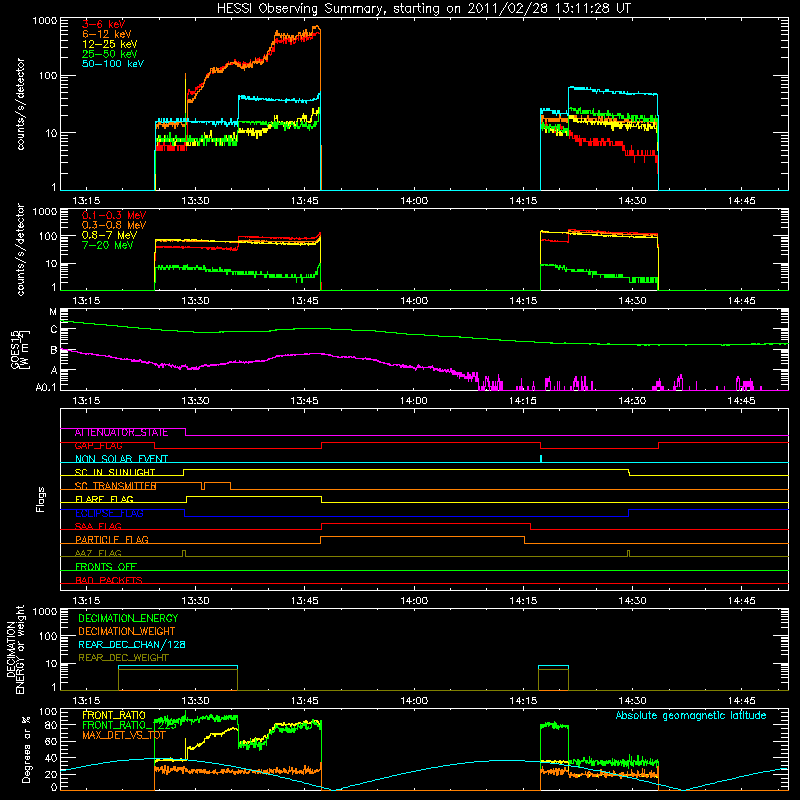
Task: Select the 3-6 keV legend label
Action: [x=103, y=24]
